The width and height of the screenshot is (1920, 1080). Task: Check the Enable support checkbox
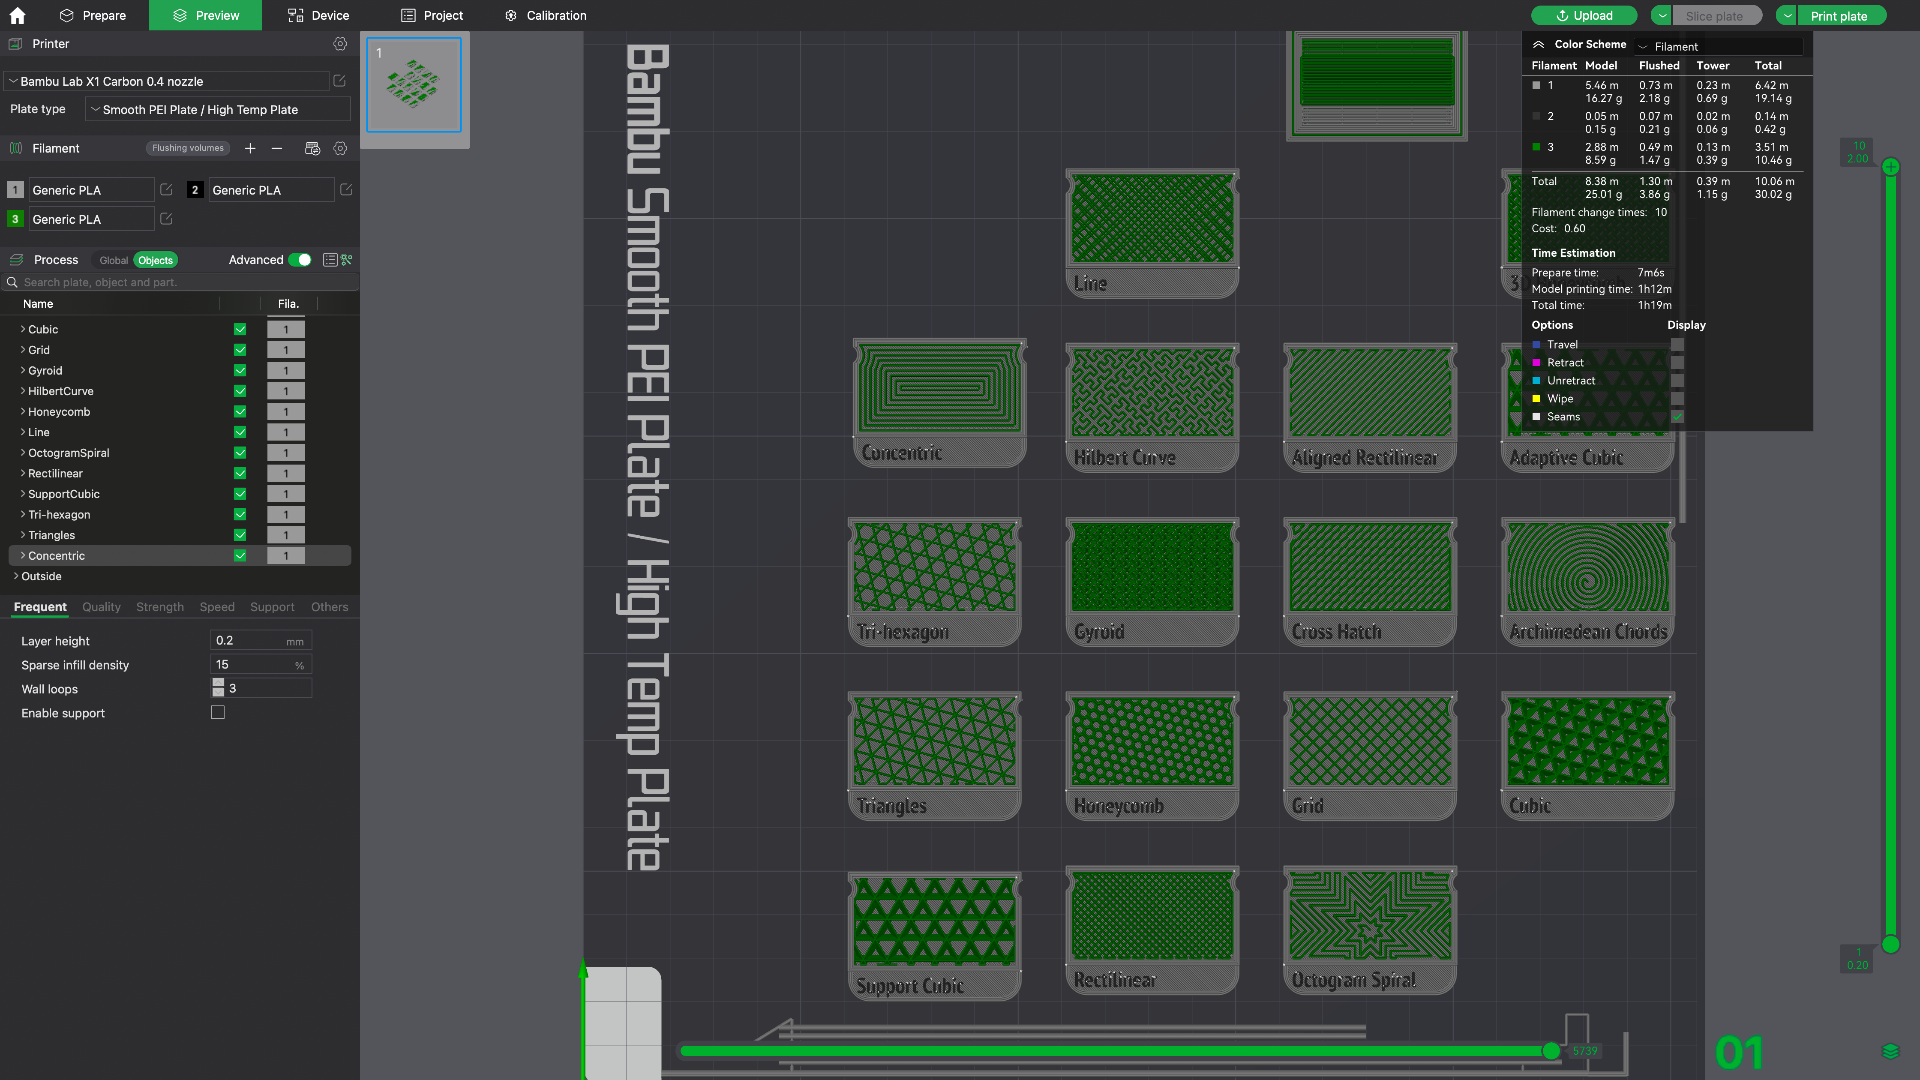(218, 713)
